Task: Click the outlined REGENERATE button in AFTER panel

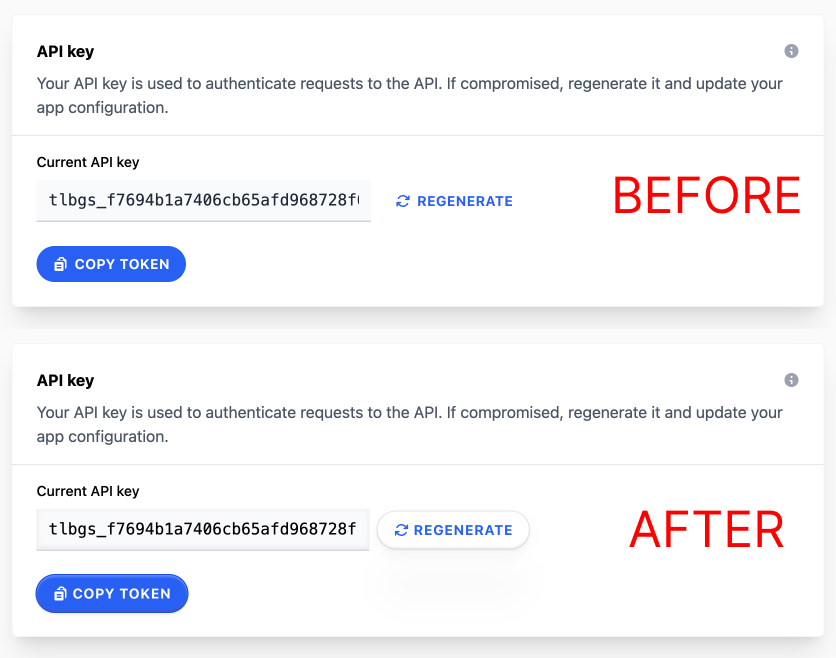Action: point(453,530)
